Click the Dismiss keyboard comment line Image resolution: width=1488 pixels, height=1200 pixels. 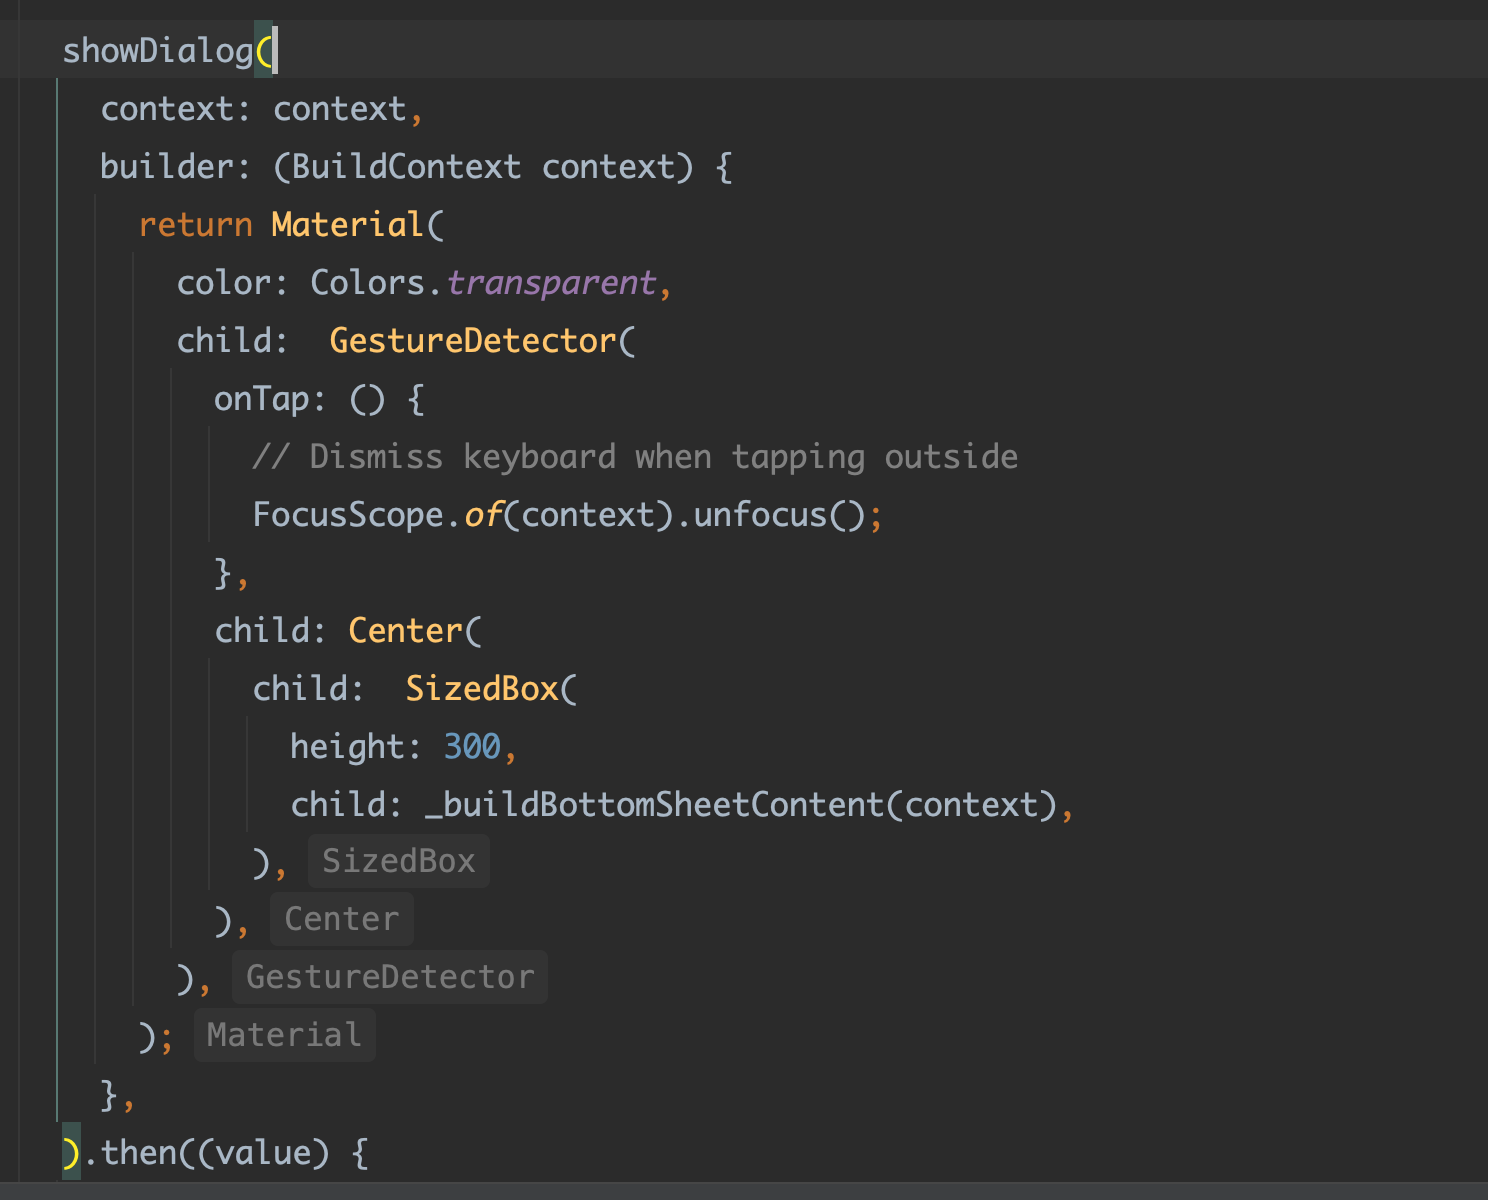634,457
